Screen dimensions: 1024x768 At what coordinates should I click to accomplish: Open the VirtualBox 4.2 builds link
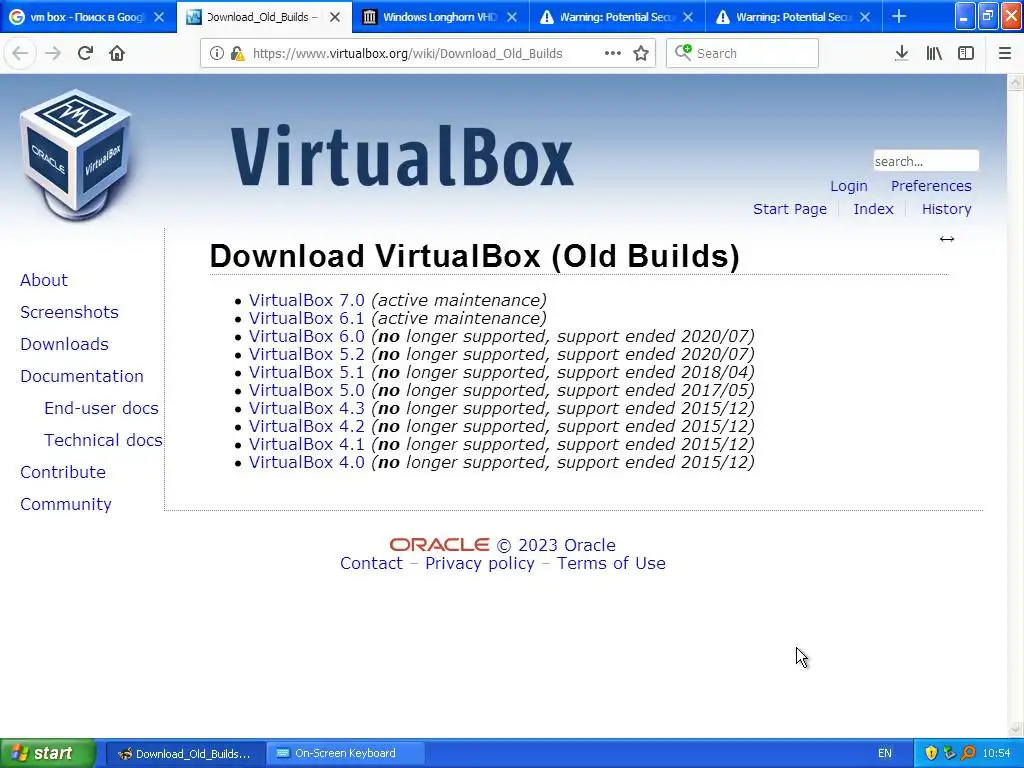tap(306, 426)
